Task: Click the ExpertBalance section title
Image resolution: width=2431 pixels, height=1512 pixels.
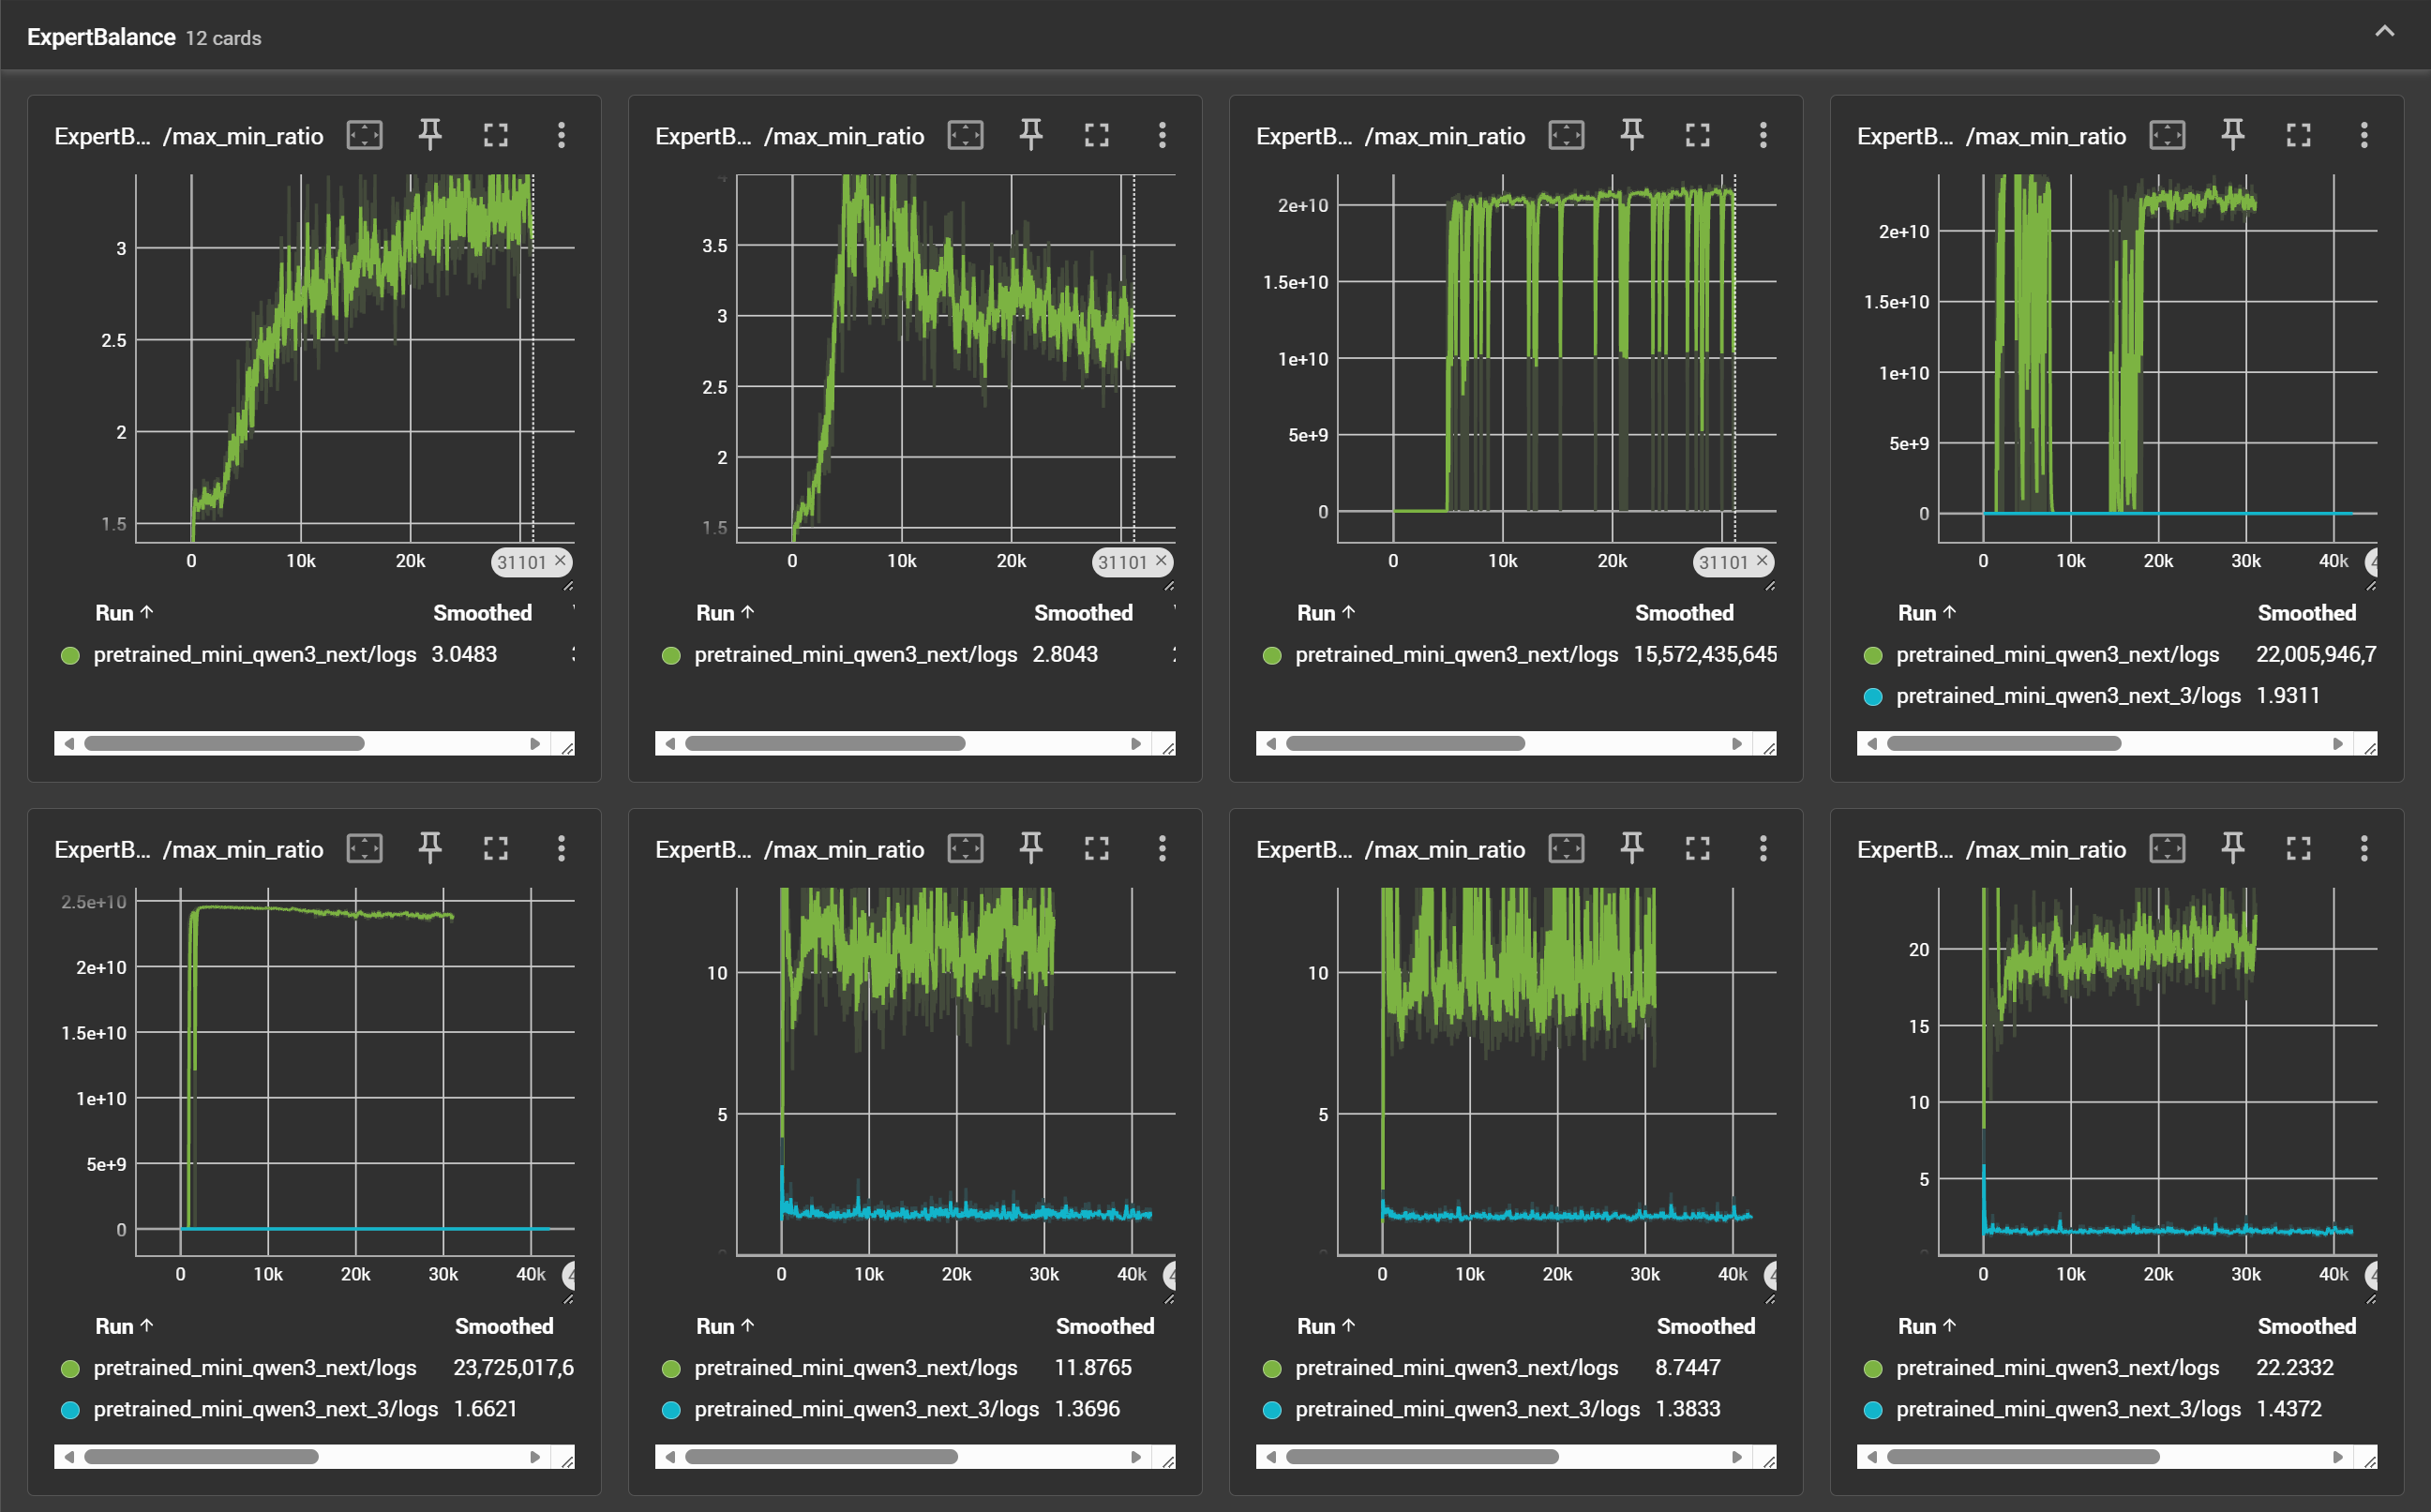Action: pos(101,37)
